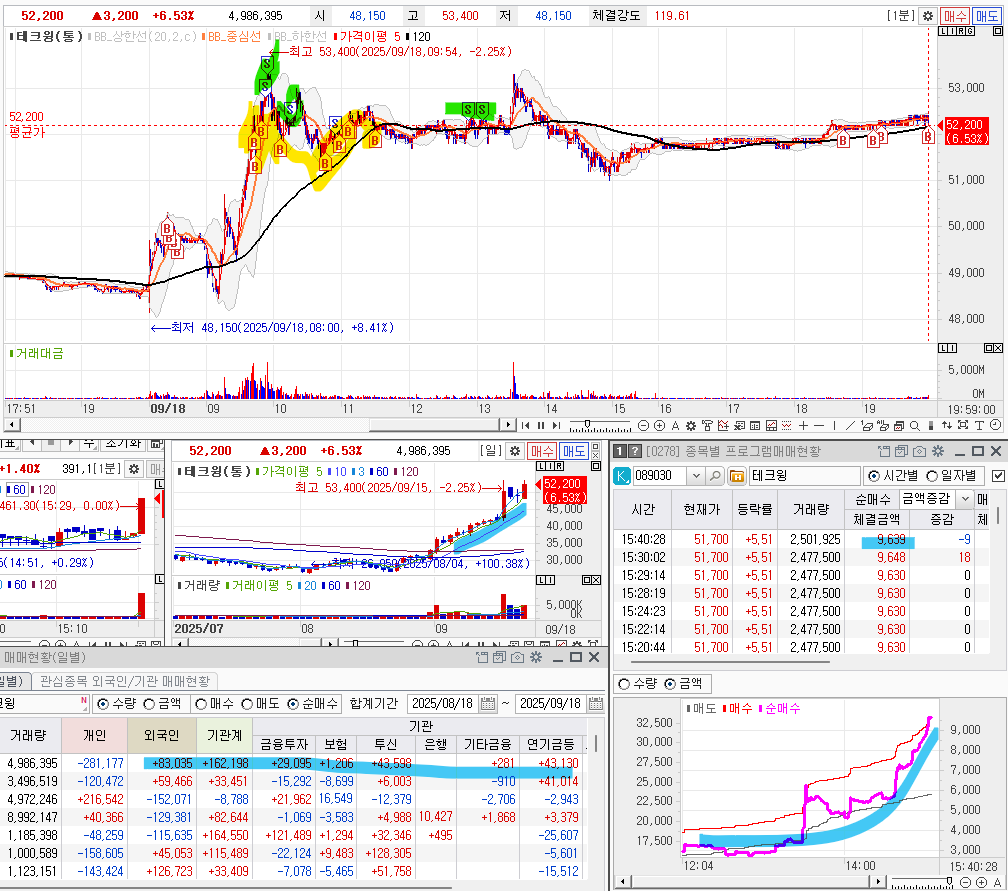Screen dimensions: 1008x891
Task: Click blue K logo icon beside stock code
Action: coord(622,476)
